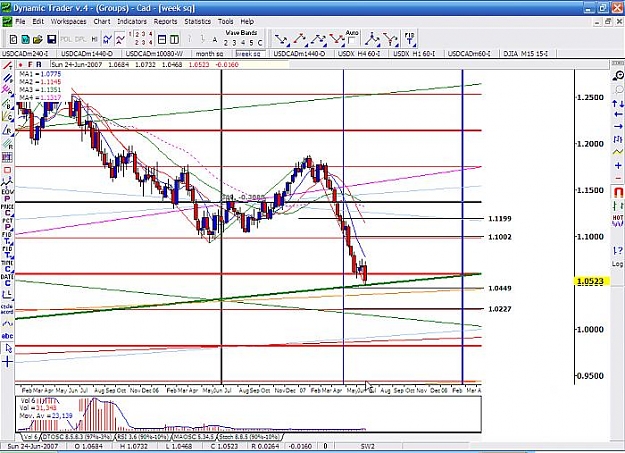Screen dimensions: 625x453
Task: Click the save floppy disk icon
Action: click(x=51, y=39)
